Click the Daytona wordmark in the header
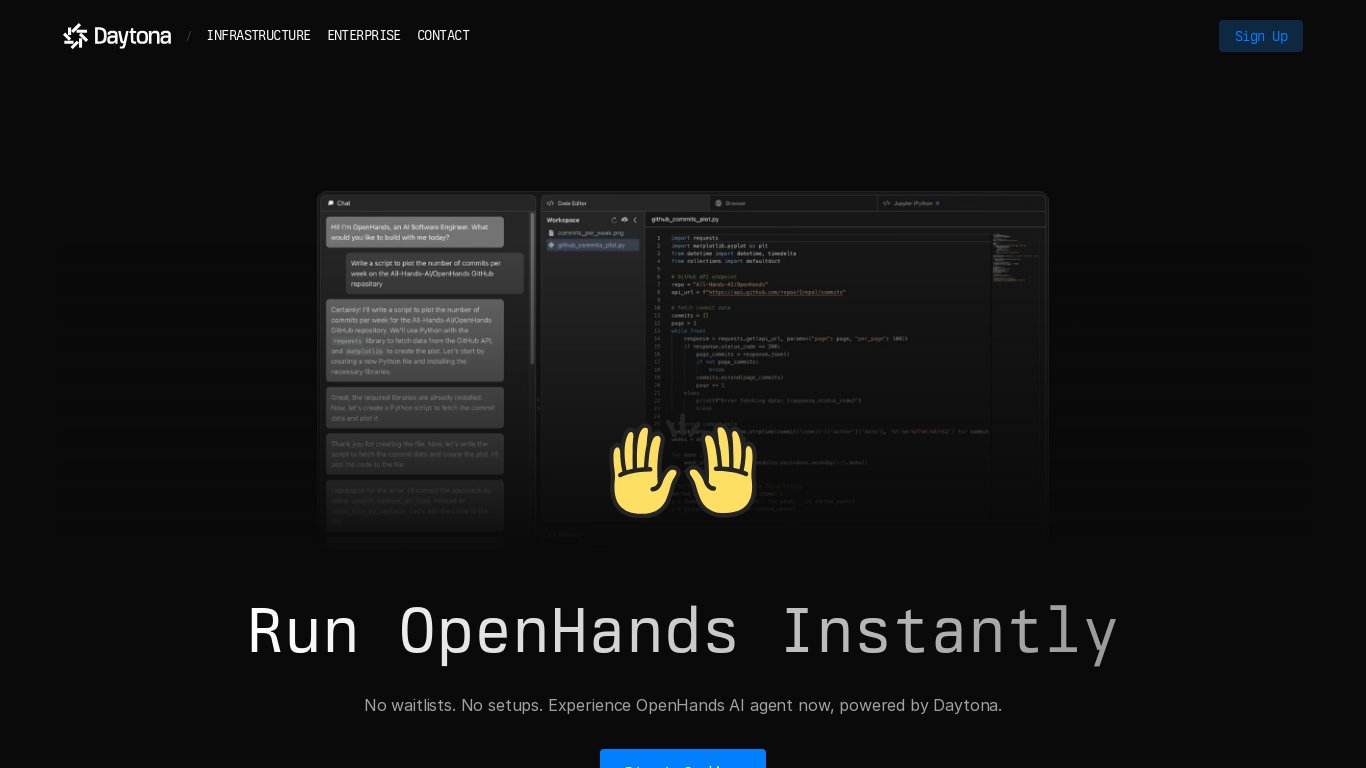1366x768 pixels. click(x=133, y=37)
